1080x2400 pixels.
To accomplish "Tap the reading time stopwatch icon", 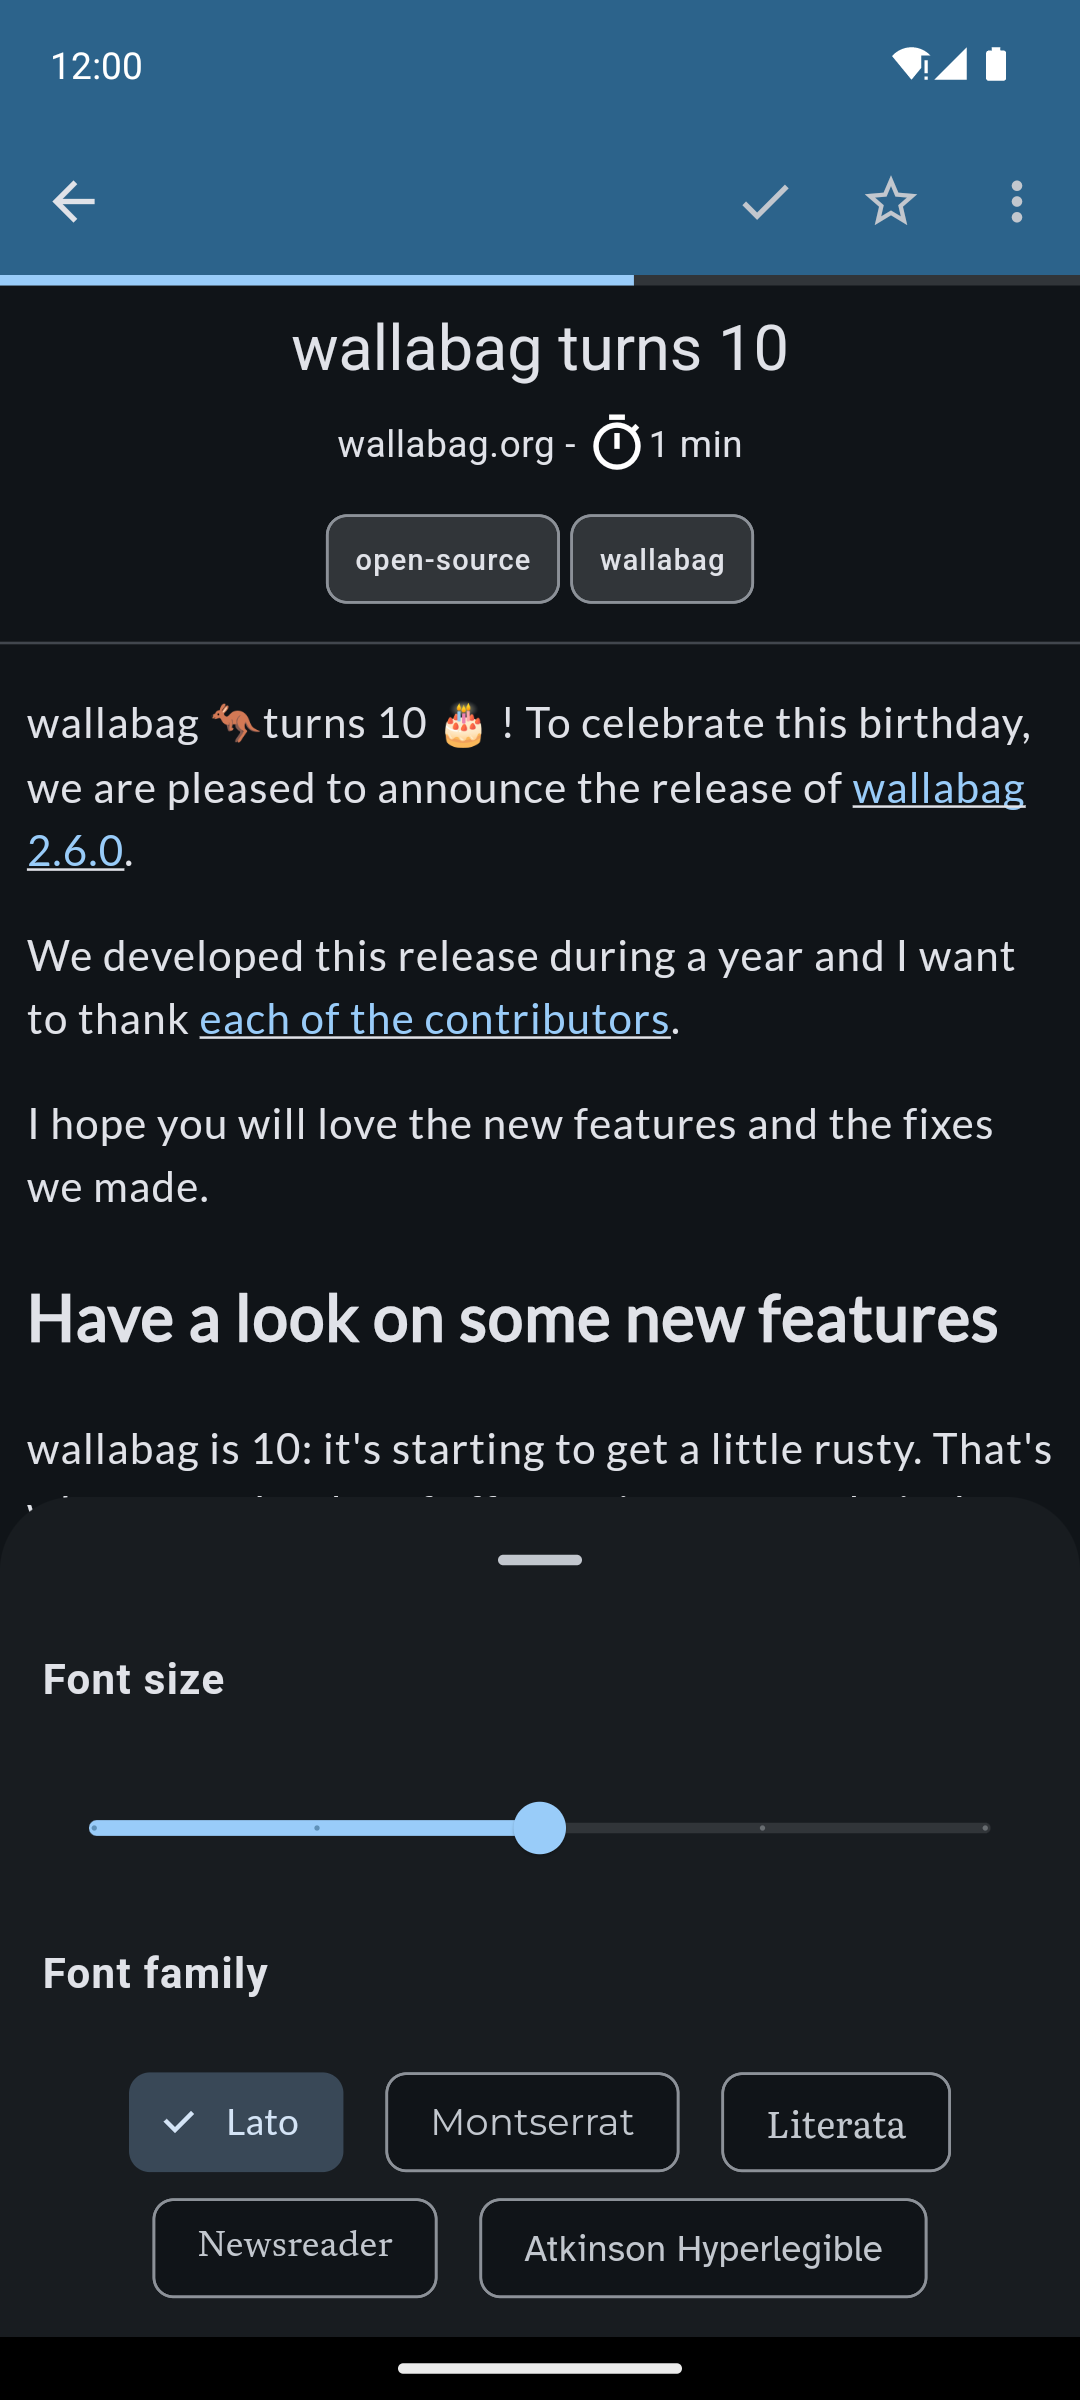I will (x=616, y=443).
